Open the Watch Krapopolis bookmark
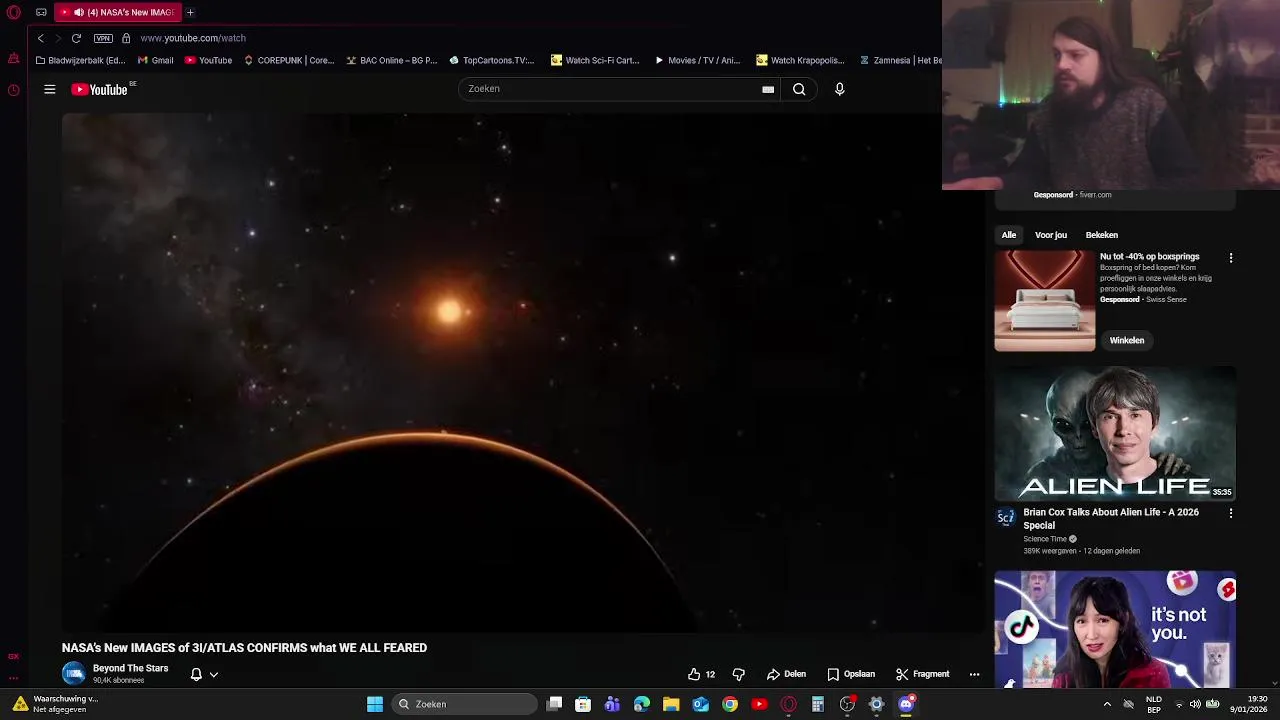Screen dimensions: 1280x720 (800, 60)
